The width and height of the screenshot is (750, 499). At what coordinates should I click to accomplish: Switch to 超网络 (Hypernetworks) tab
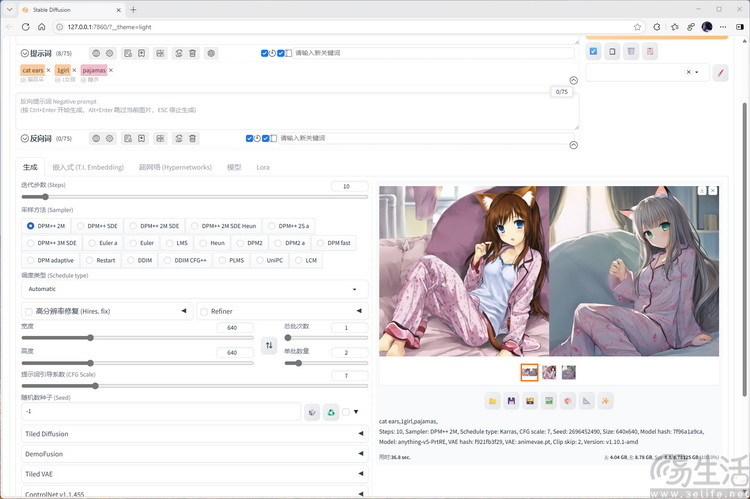tap(175, 167)
